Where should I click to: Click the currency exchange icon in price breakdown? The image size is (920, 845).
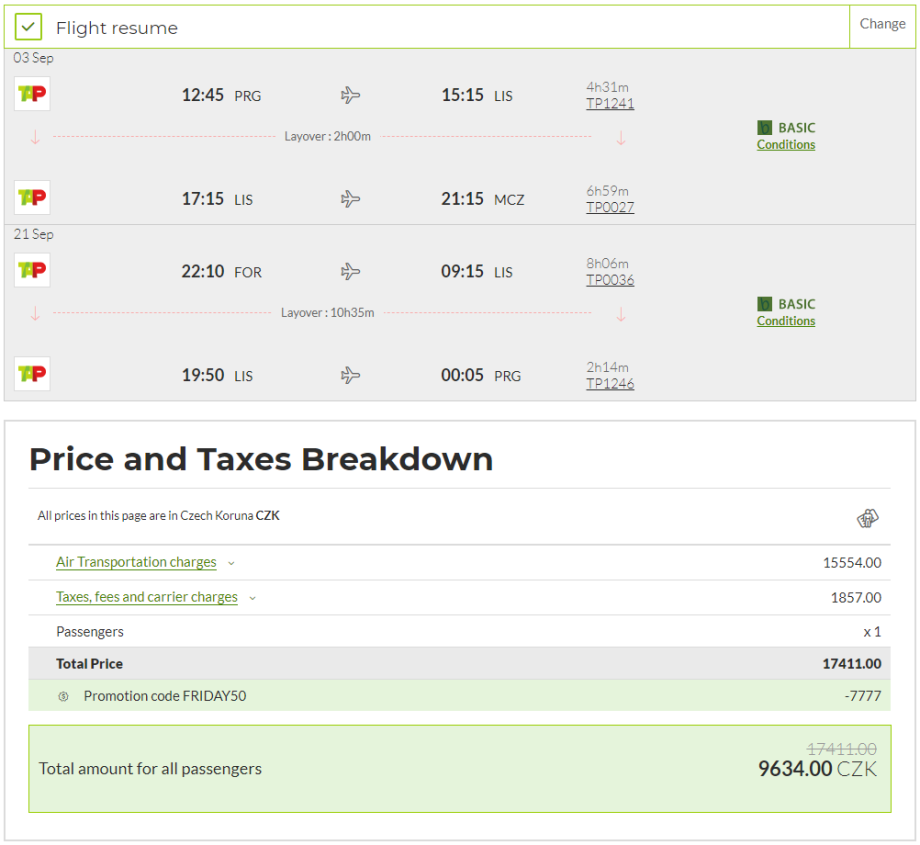click(867, 518)
